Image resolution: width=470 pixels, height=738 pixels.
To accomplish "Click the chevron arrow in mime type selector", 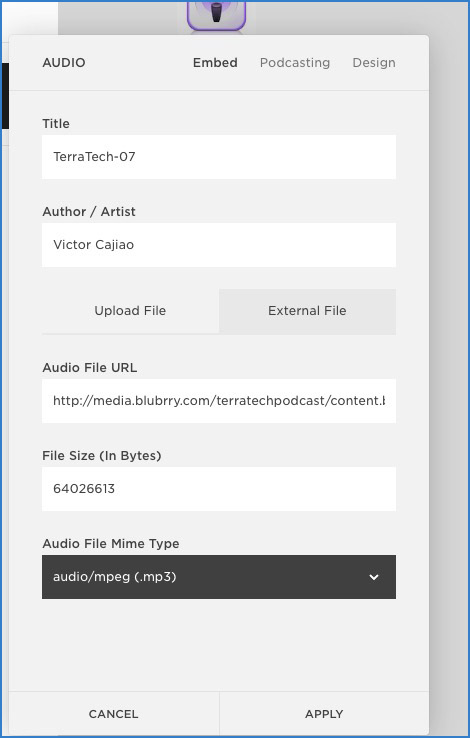I will click(374, 577).
